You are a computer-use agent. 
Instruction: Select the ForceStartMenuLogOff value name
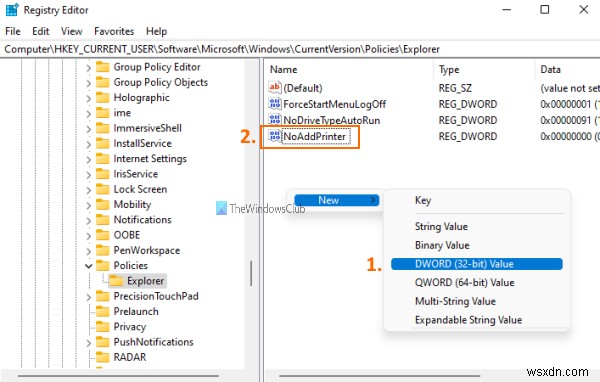(x=334, y=104)
